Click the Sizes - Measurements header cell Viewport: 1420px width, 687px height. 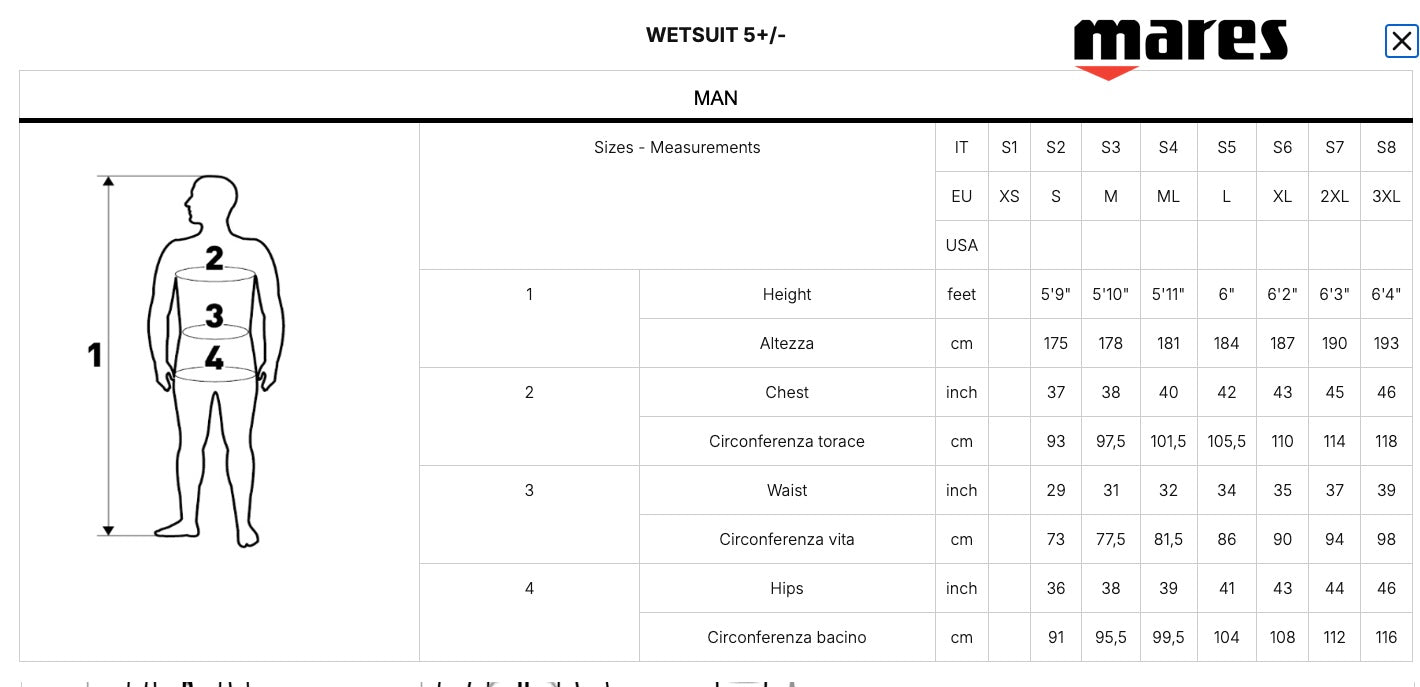pos(677,147)
